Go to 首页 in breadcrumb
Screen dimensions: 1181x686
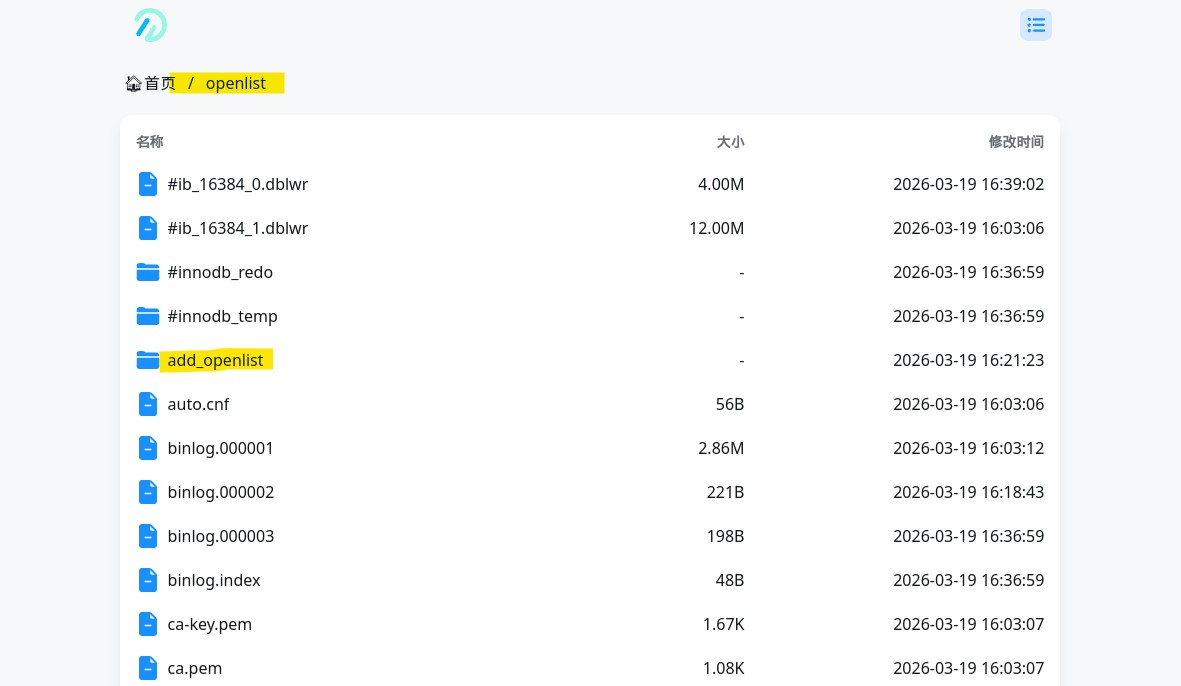(x=159, y=84)
